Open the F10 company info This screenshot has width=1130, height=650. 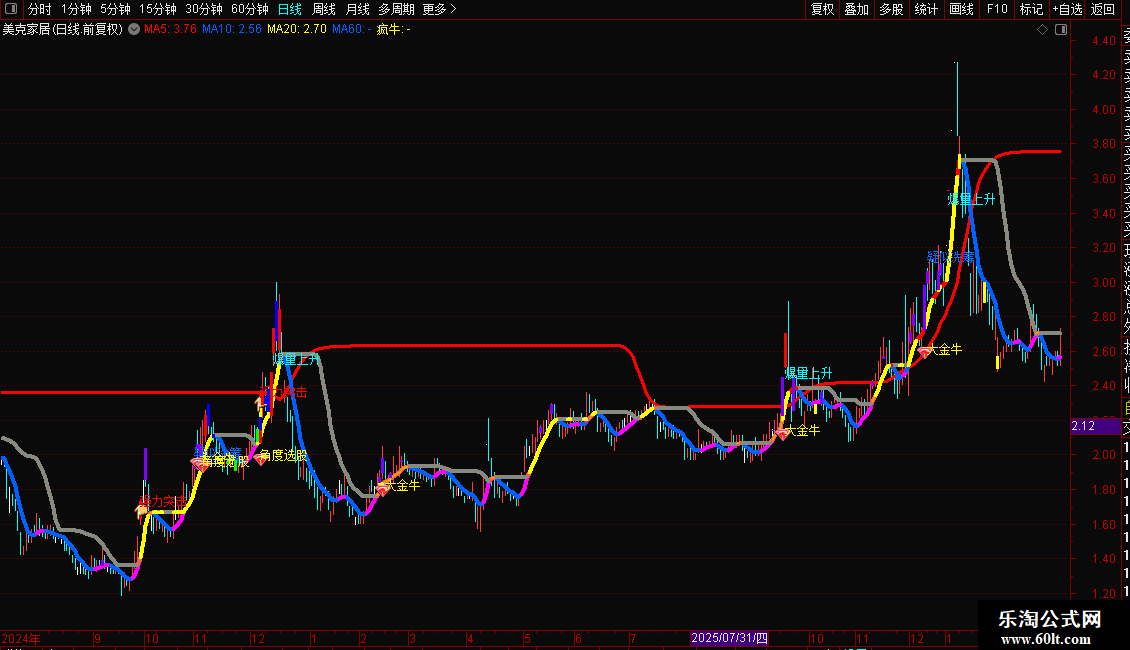pos(997,9)
